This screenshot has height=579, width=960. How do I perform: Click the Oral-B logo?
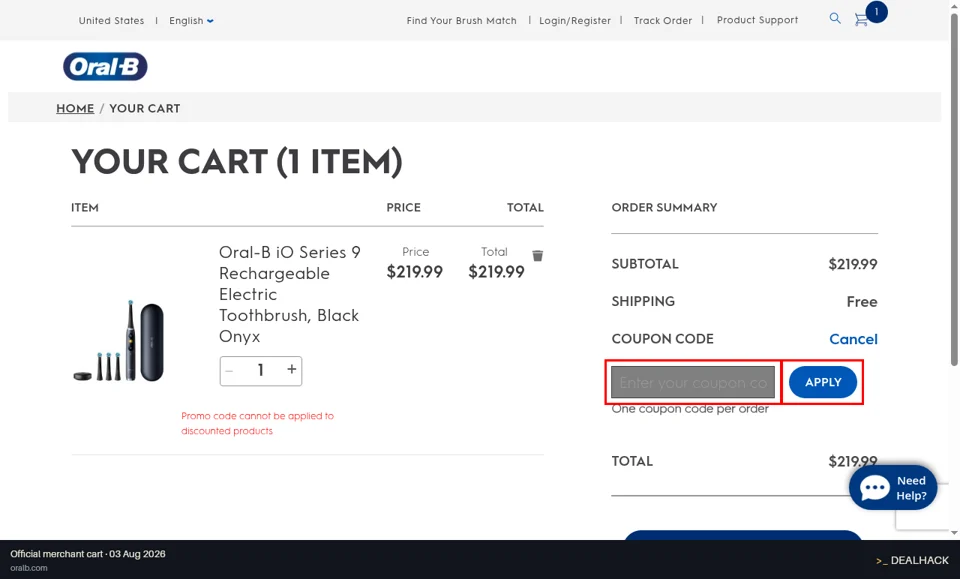[105, 67]
